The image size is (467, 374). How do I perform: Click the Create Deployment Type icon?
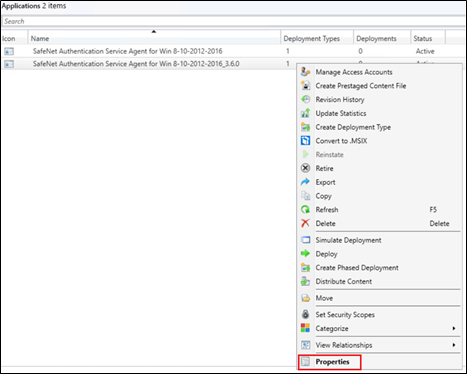coord(305,127)
